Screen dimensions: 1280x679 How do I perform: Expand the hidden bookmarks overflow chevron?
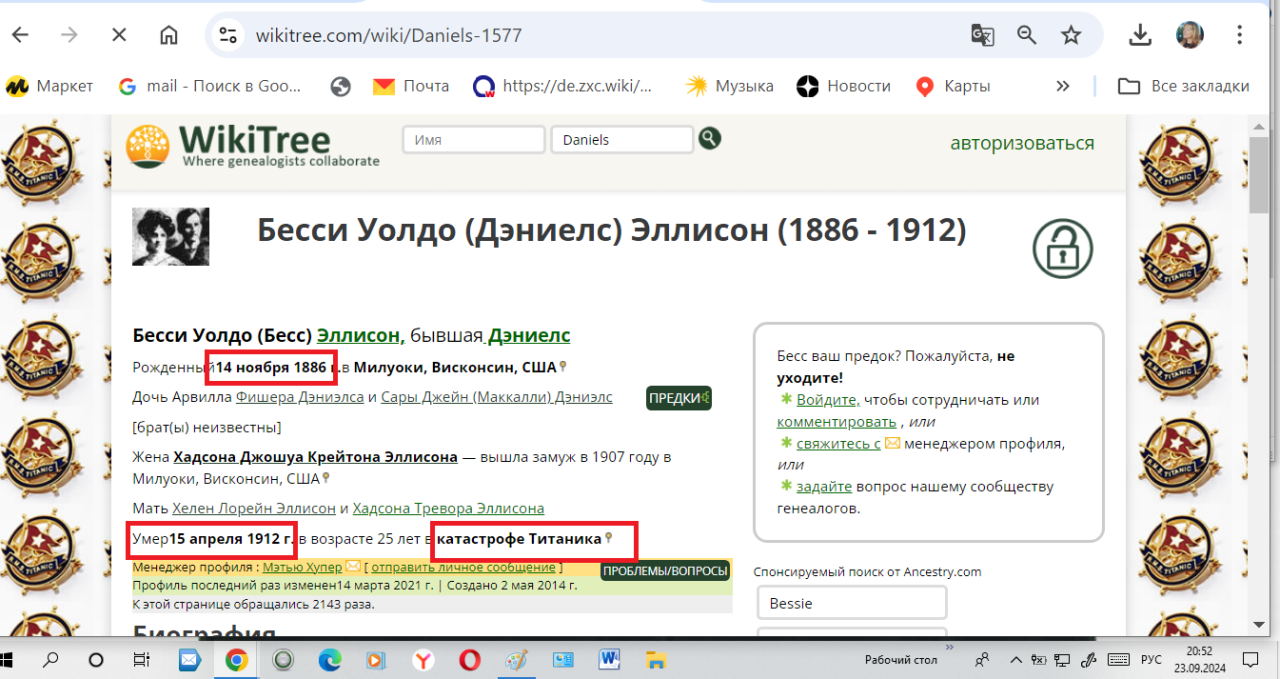[1063, 86]
